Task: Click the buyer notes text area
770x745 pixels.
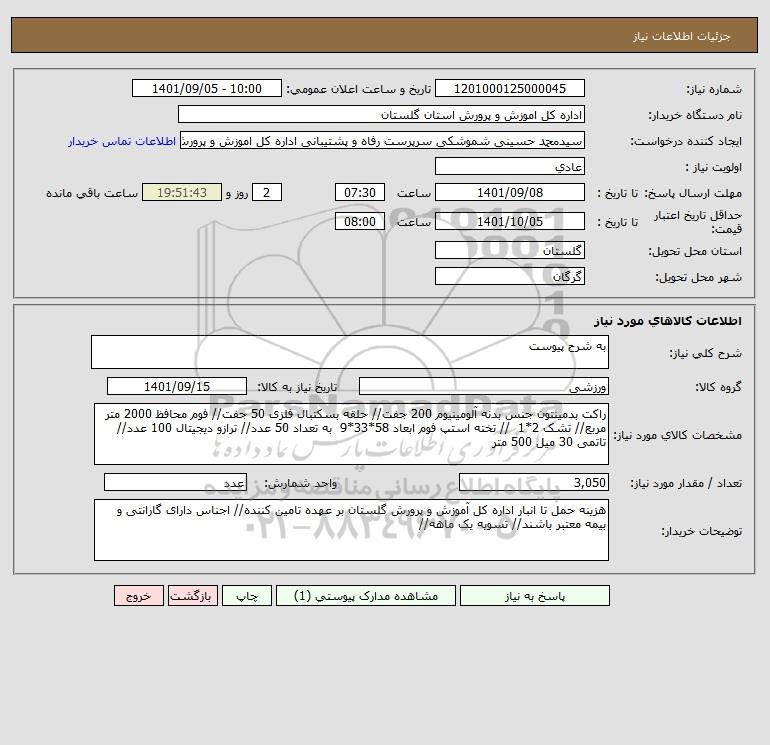Action: click(351, 530)
